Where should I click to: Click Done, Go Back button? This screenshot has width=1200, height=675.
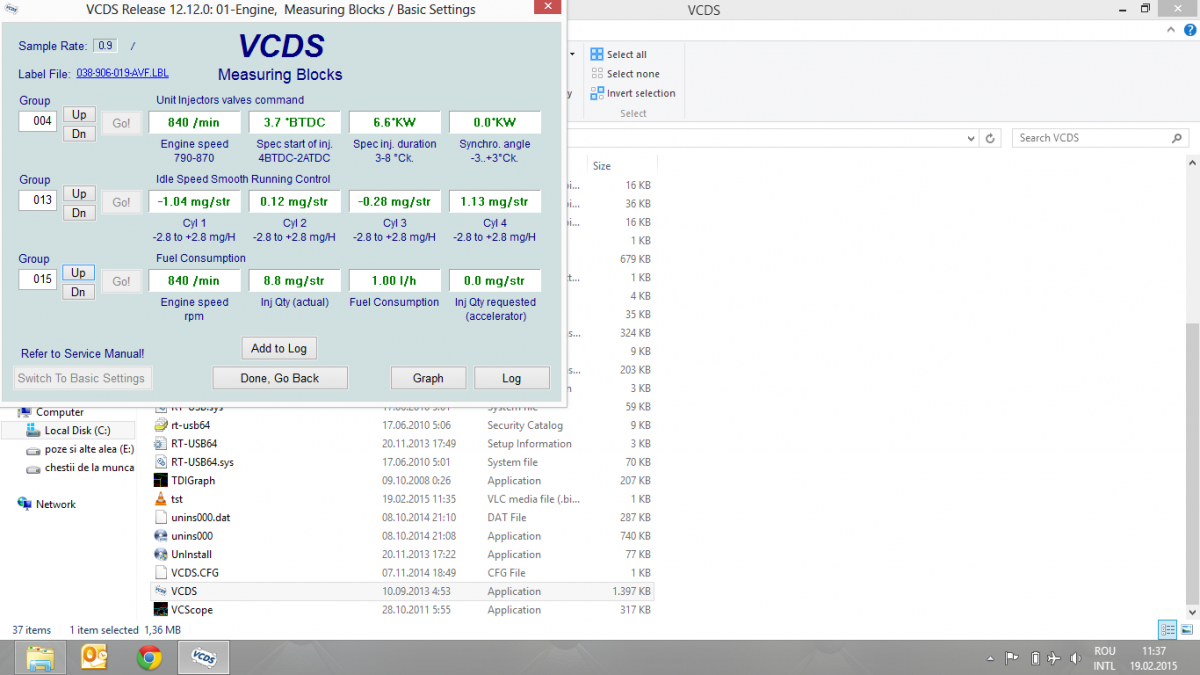280,378
